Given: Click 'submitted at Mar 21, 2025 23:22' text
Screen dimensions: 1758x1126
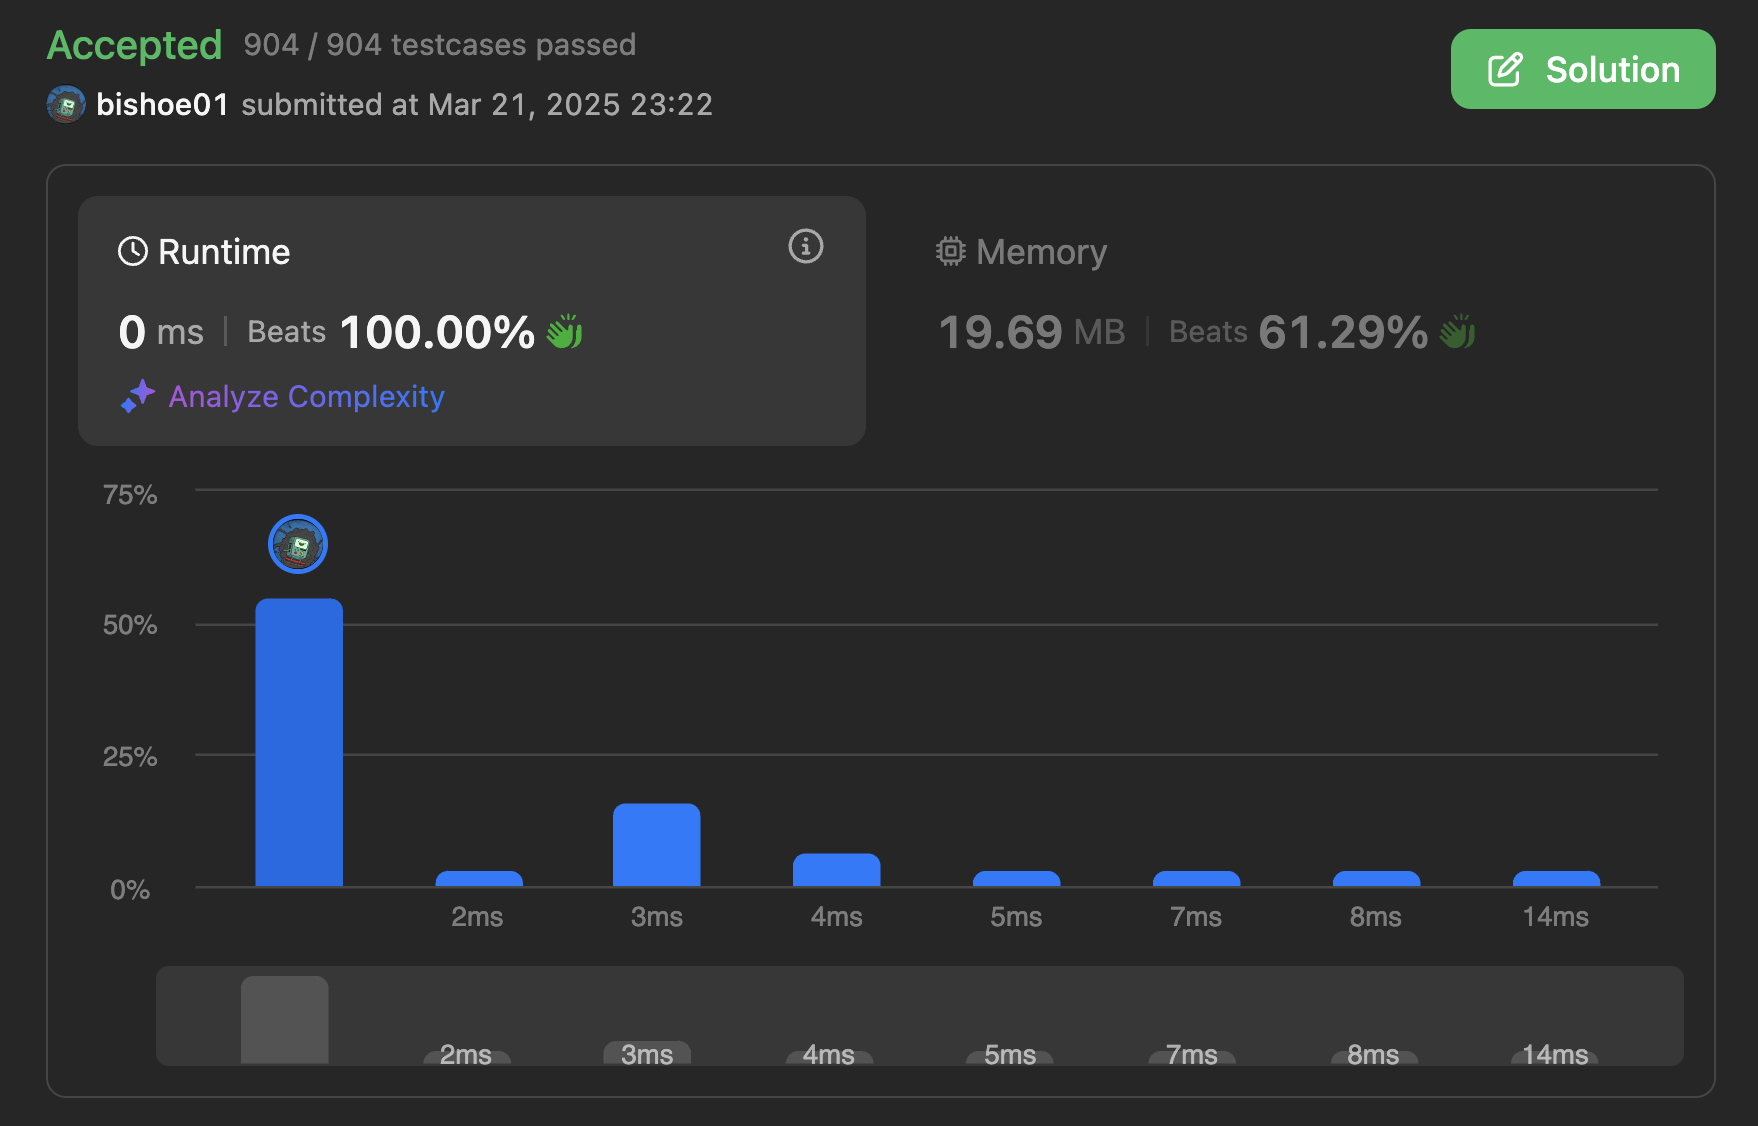Looking at the screenshot, I should (x=477, y=104).
